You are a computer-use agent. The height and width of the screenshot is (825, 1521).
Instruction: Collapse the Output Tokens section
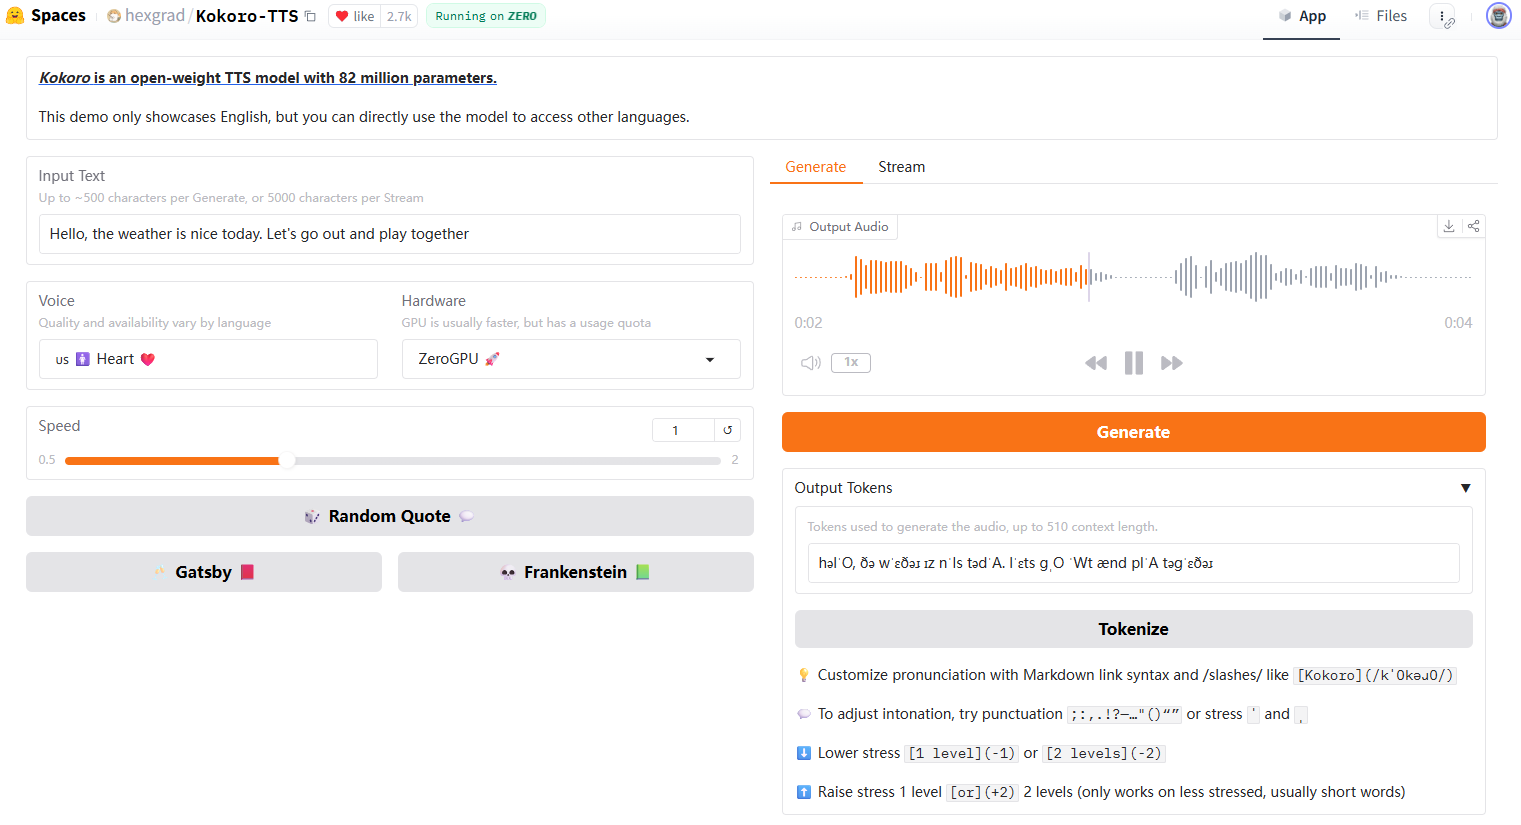tap(1465, 488)
